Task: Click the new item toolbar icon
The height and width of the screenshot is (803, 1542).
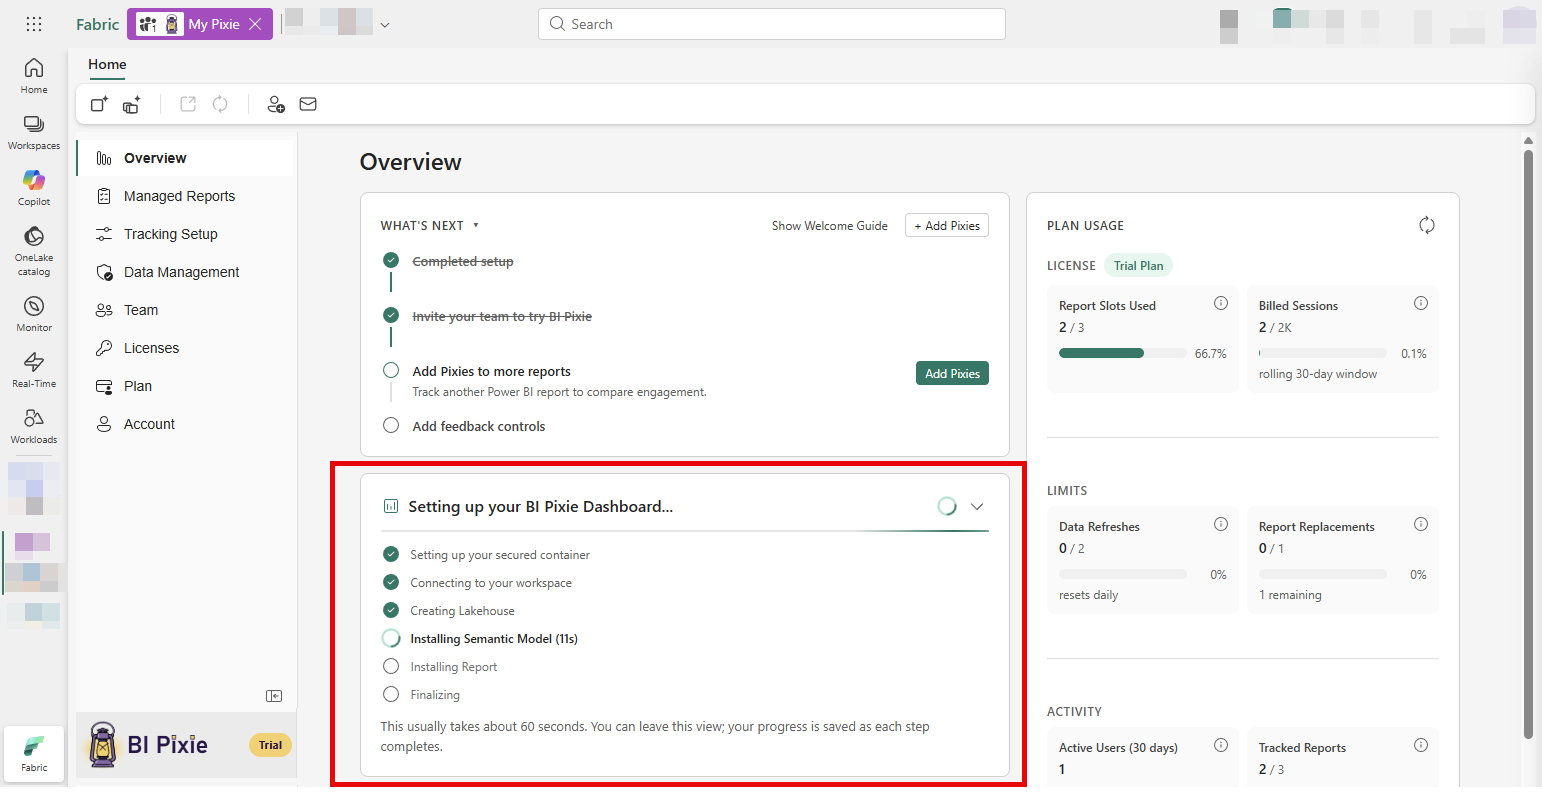Action: click(99, 104)
